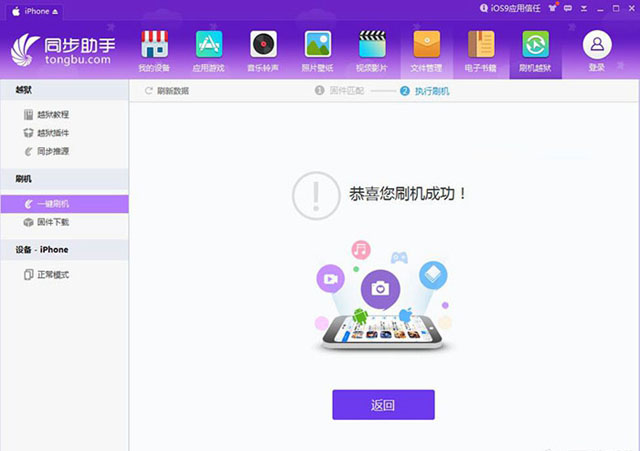The height and width of the screenshot is (451, 640).
Task: Close the Tongbu assistant window
Action: [x=631, y=9]
